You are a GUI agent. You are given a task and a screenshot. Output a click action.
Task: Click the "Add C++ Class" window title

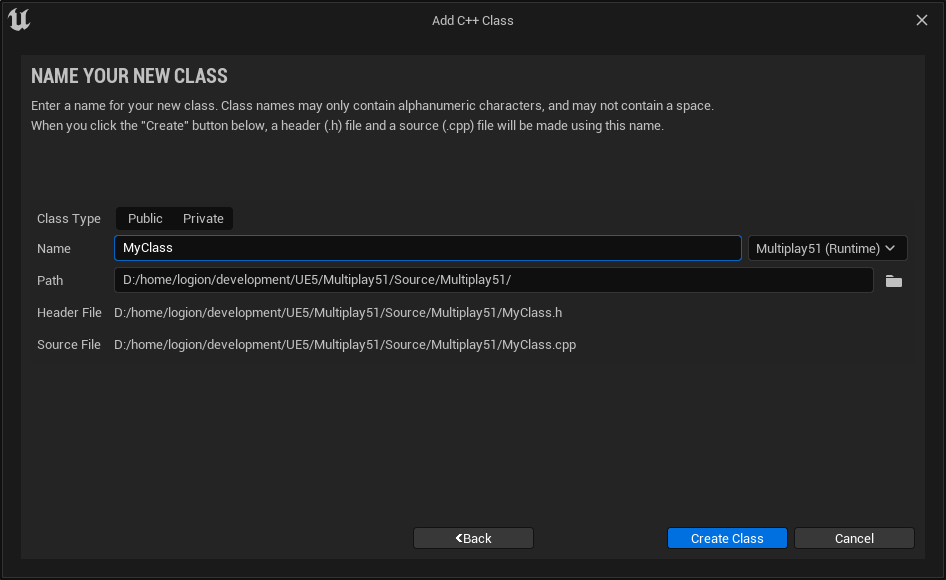[473, 20]
